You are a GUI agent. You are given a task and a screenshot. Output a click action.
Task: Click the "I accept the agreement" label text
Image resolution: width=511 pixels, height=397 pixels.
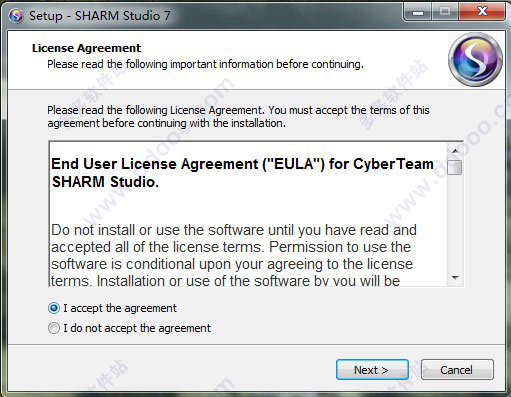point(120,308)
